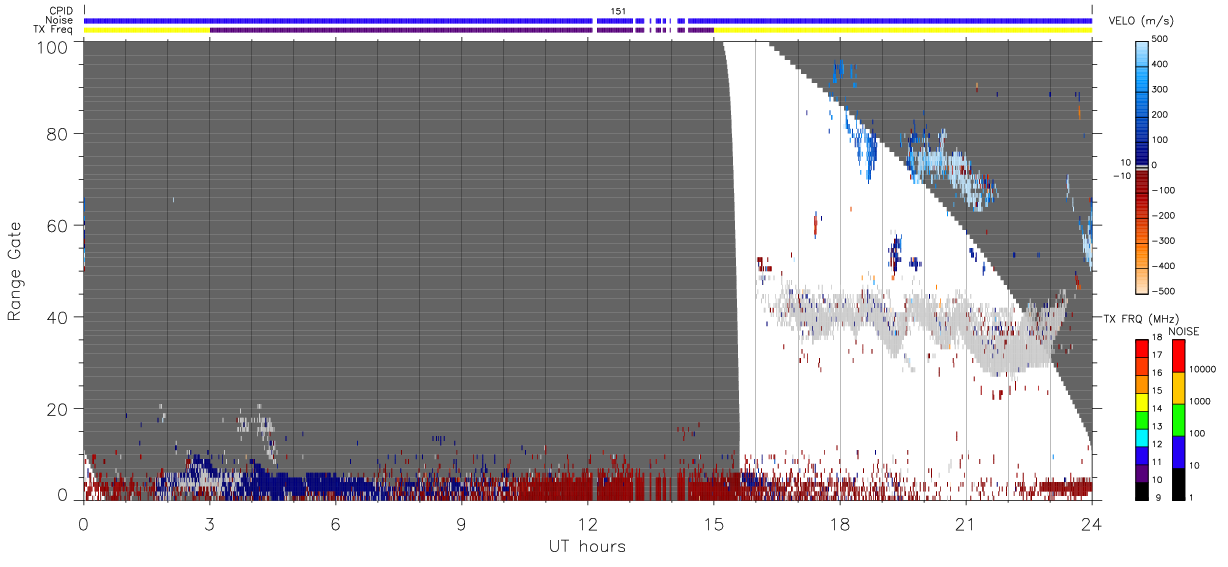Click the 9 MHz frequency scale label

[x=1158, y=497]
